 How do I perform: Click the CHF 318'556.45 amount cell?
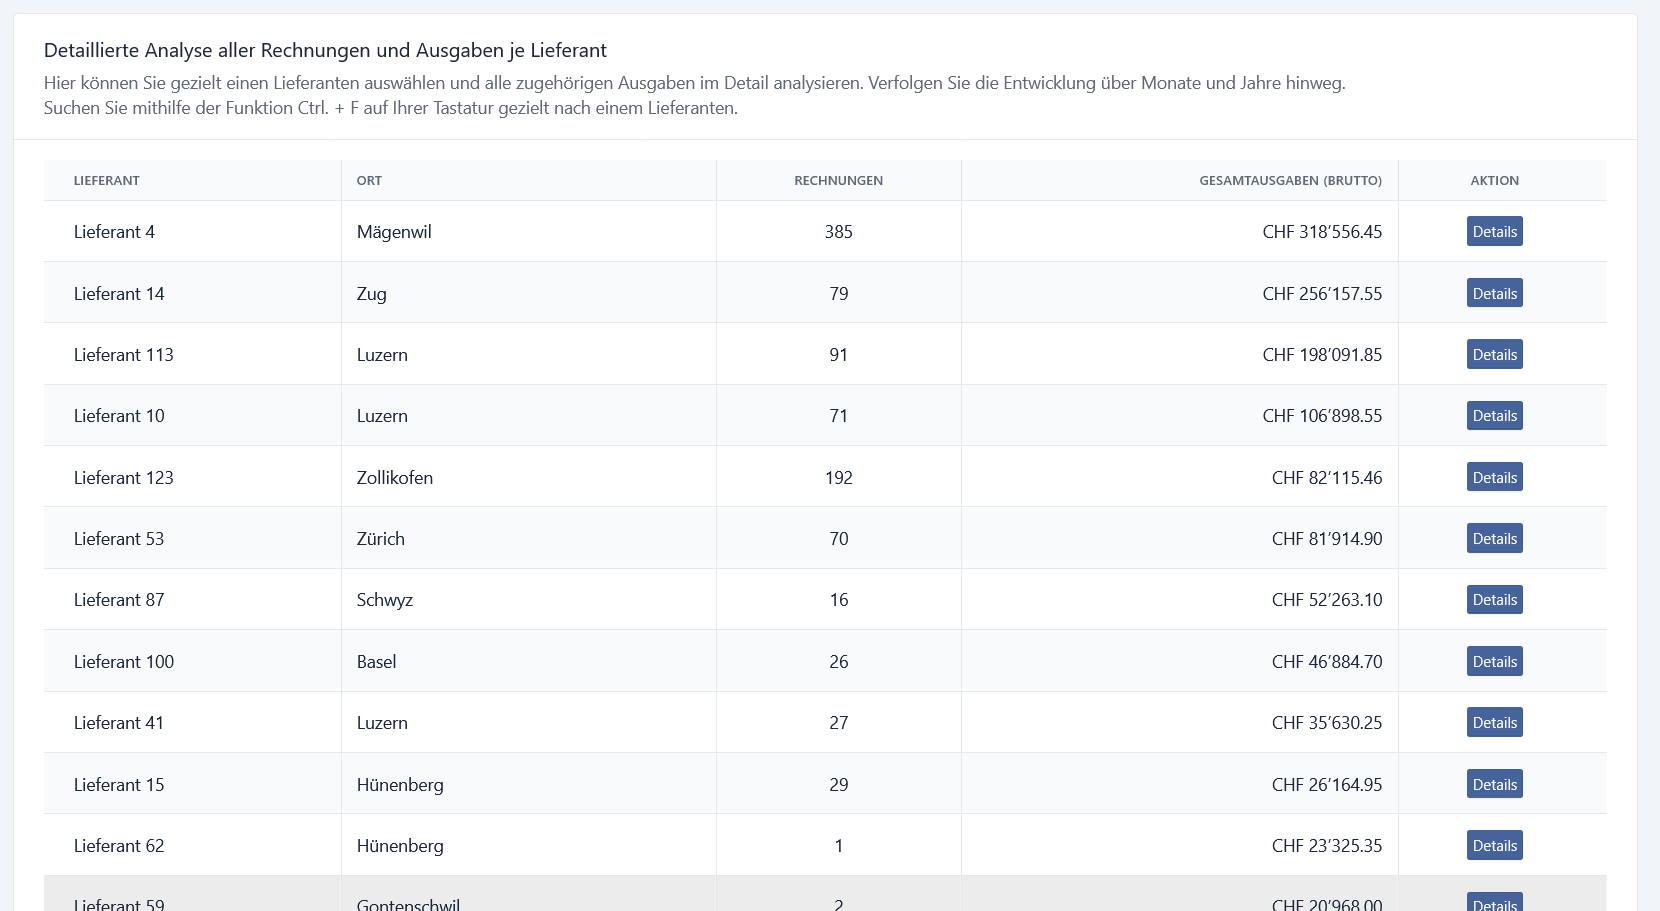(x=1322, y=232)
